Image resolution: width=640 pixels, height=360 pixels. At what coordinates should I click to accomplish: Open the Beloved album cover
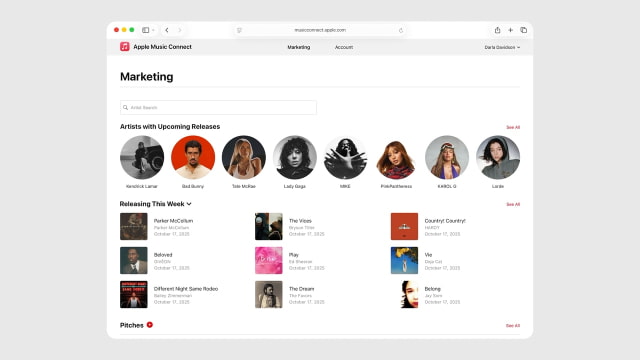(133, 260)
